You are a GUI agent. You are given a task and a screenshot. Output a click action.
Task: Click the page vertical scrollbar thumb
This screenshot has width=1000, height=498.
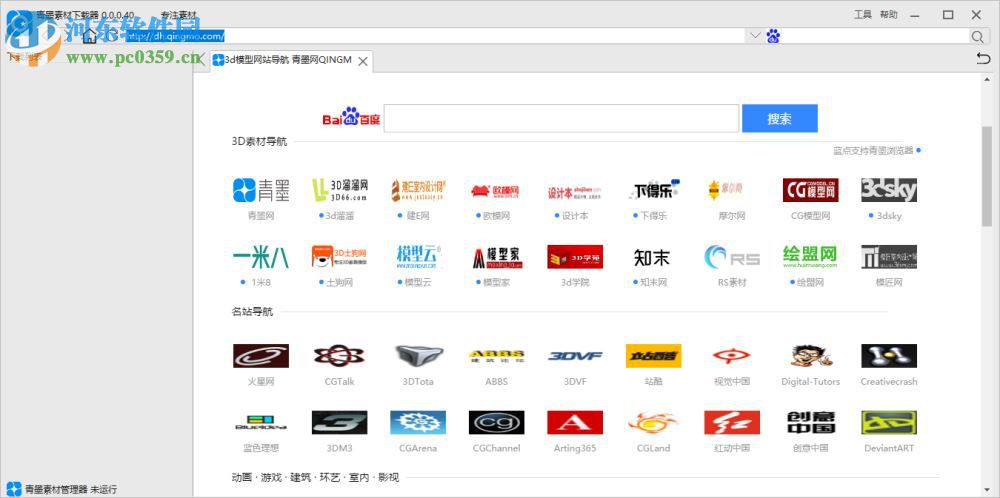coord(987,176)
